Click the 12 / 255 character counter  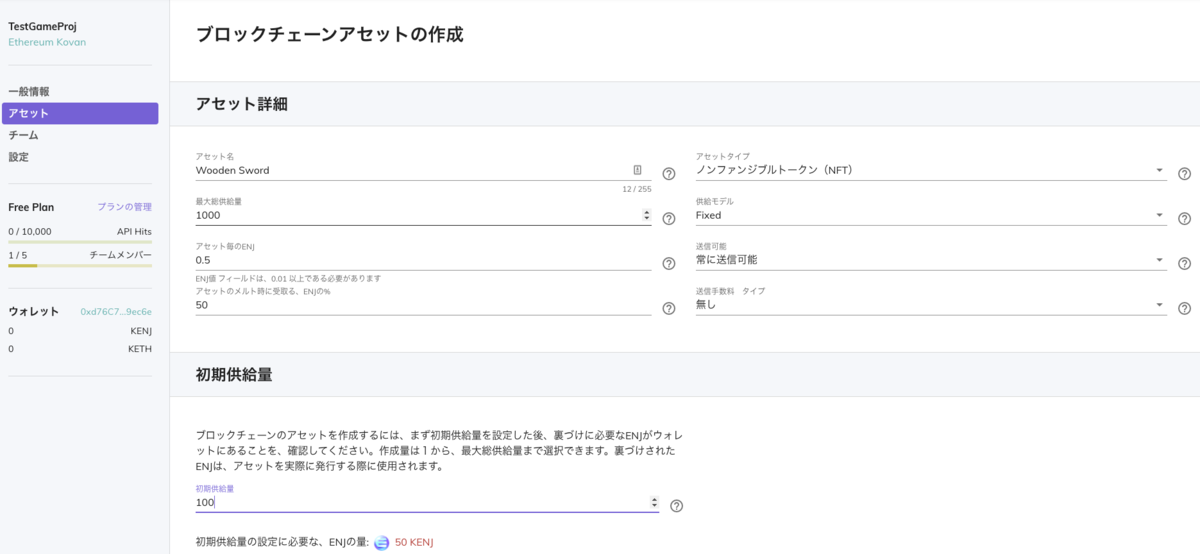click(x=637, y=189)
